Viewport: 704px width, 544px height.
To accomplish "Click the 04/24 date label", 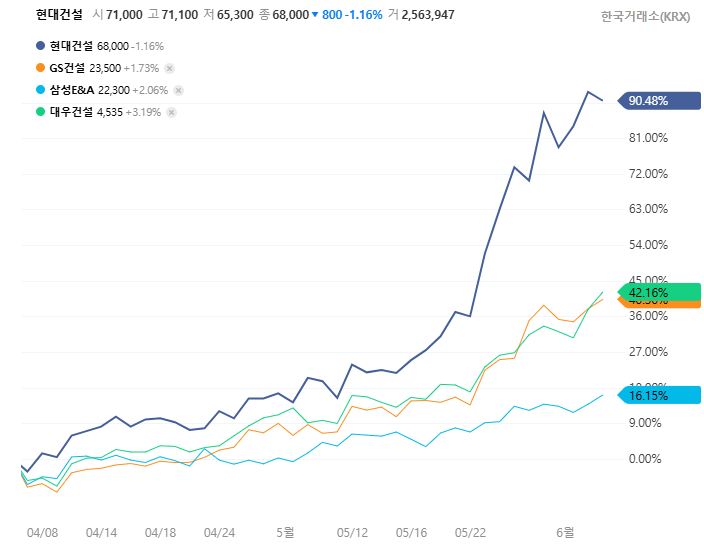I will (219, 533).
